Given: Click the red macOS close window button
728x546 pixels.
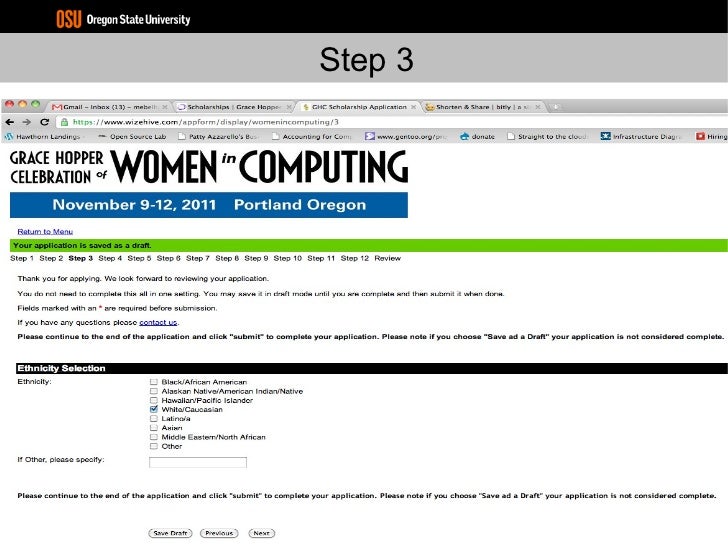Looking at the screenshot, I should pos(10,104).
